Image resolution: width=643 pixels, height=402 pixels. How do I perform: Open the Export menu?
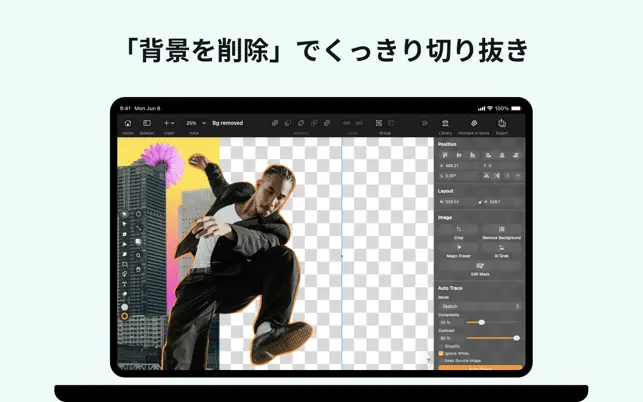tap(502, 123)
